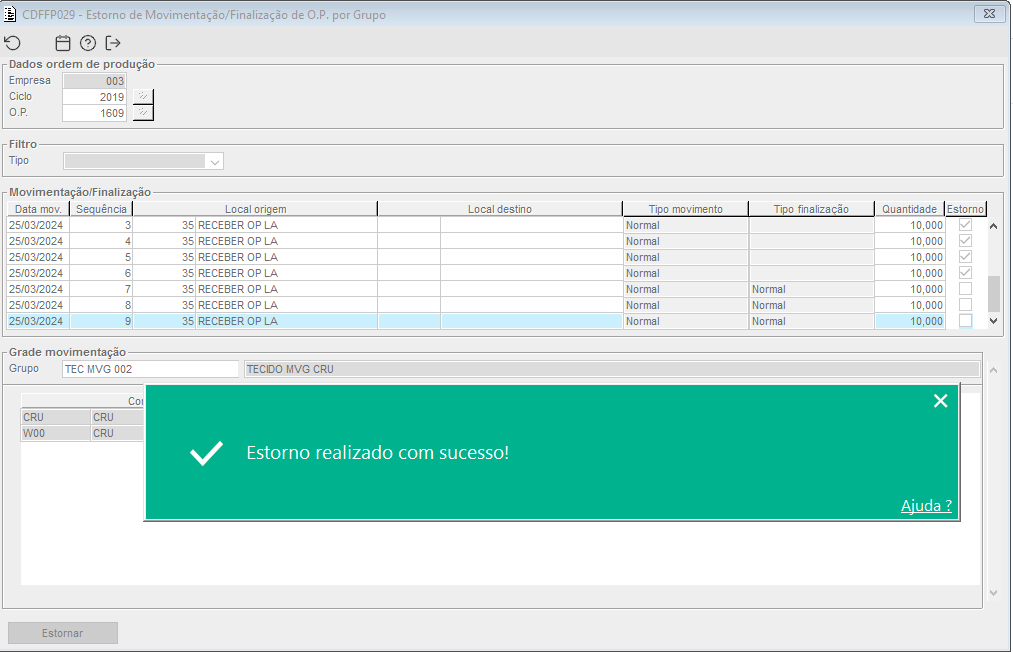1013x652 pixels.
Task: Click the TECIDO MVG CRU description field
Action: 612,369
